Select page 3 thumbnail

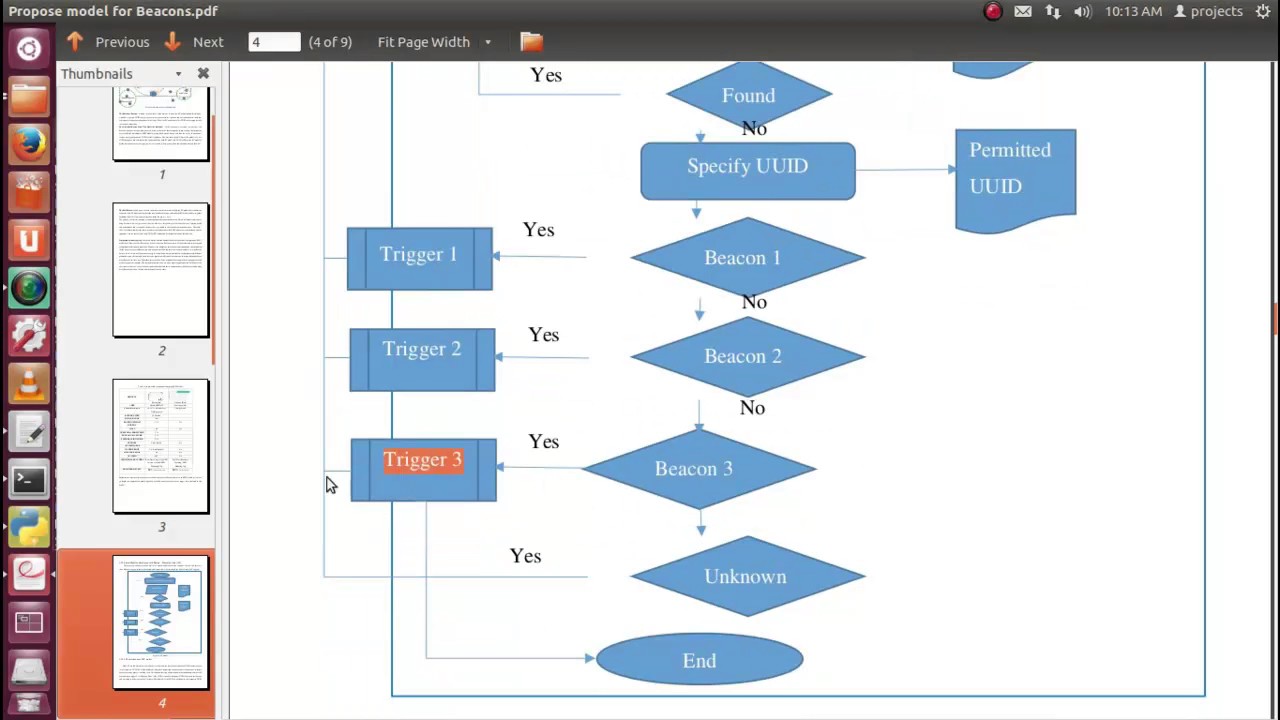(x=161, y=446)
